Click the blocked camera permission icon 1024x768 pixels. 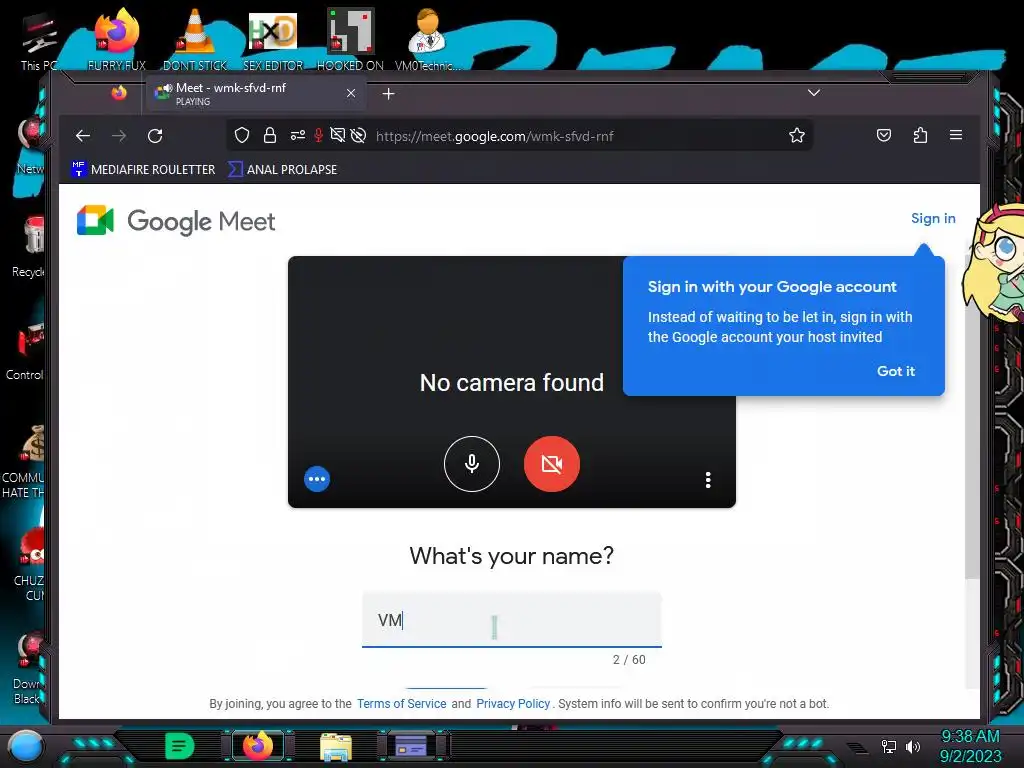point(338,135)
